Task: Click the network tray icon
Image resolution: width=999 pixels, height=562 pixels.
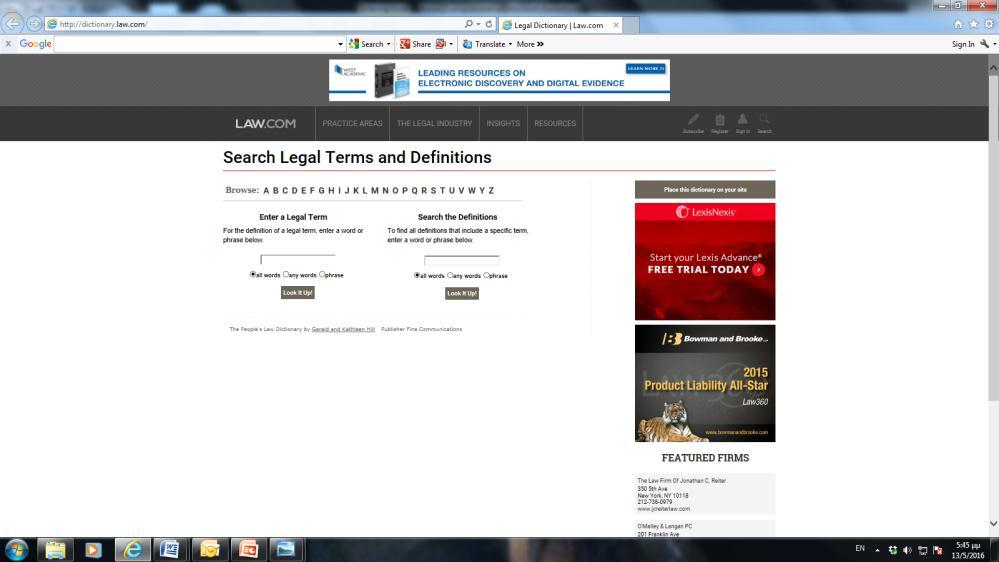Action: point(923,550)
